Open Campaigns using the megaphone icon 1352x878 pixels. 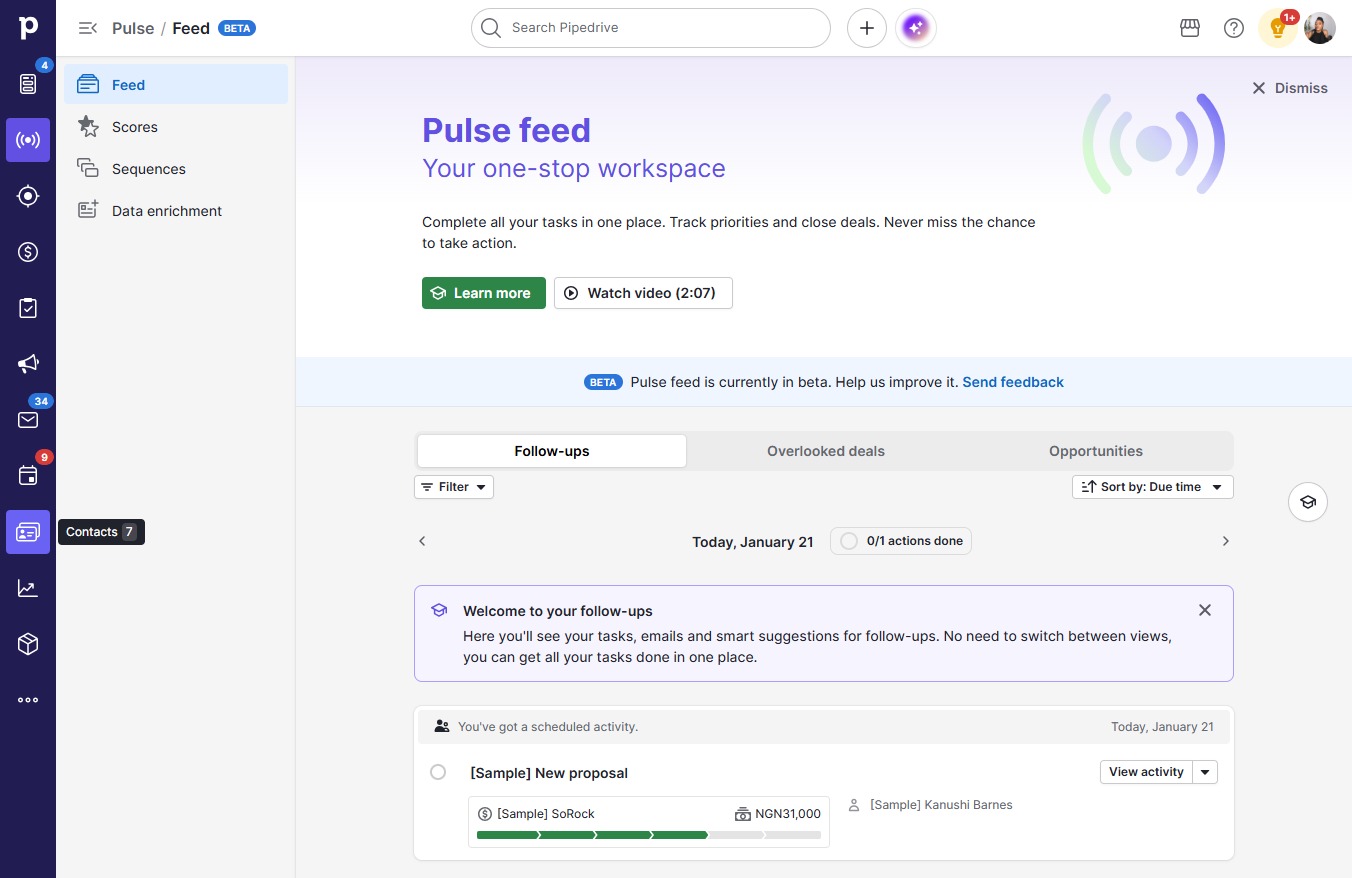pyautogui.click(x=28, y=364)
